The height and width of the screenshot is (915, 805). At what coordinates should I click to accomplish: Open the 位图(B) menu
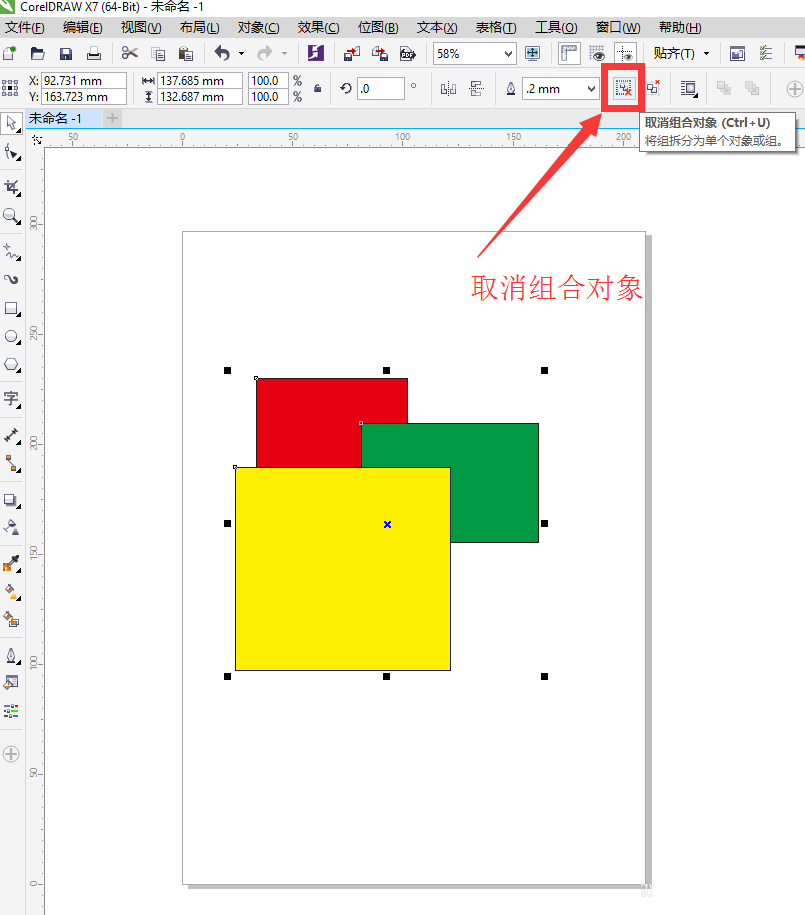(x=378, y=27)
